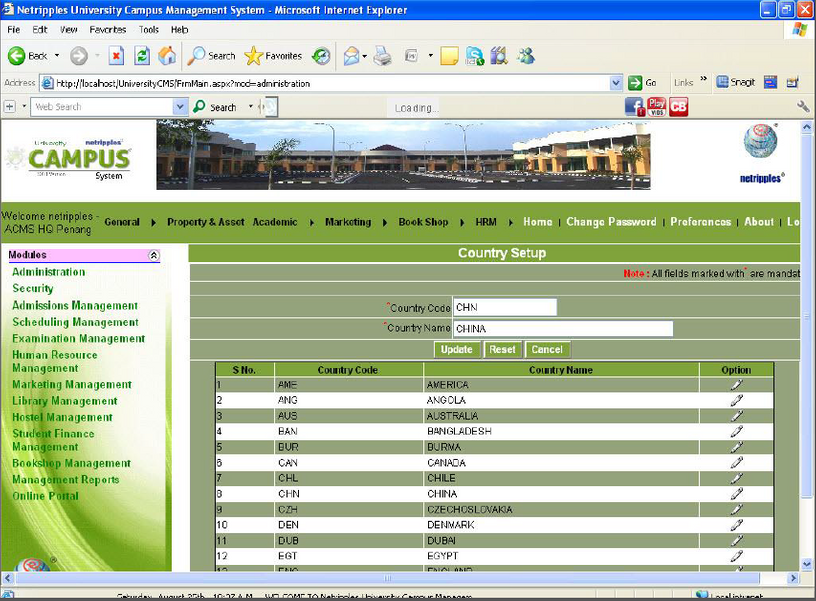Click the Reset button

click(x=502, y=350)
